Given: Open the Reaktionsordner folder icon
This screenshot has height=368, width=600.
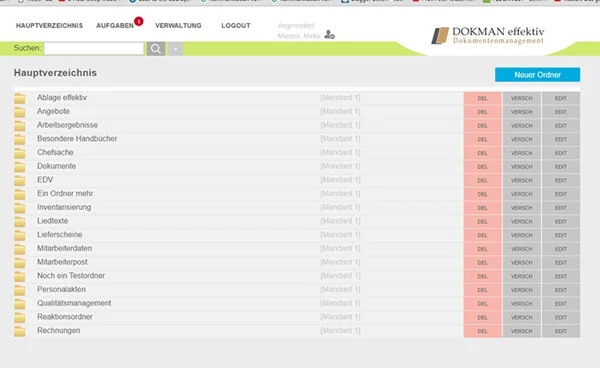Looking at the screenshot, I should (x=20, y=318).
